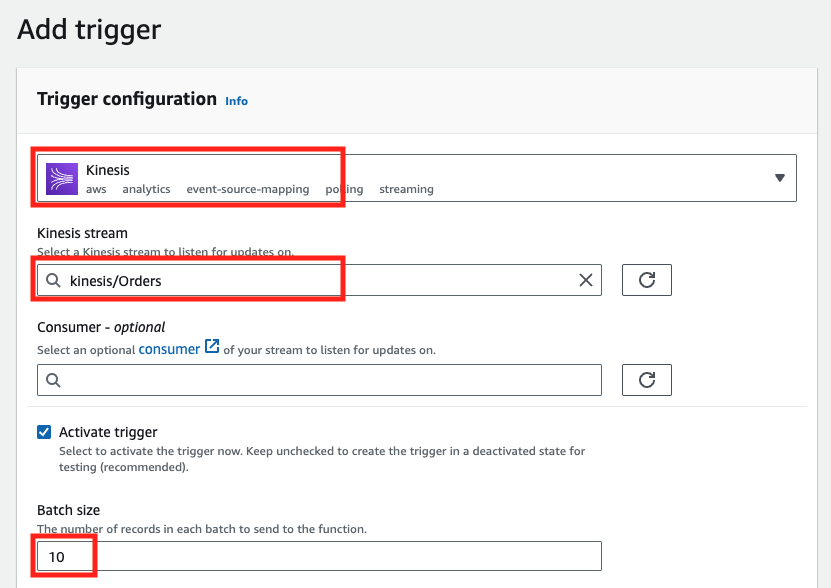Click the "Consumer - optional" label
This screenshot has height=588, width=831.
coord(101,327)
